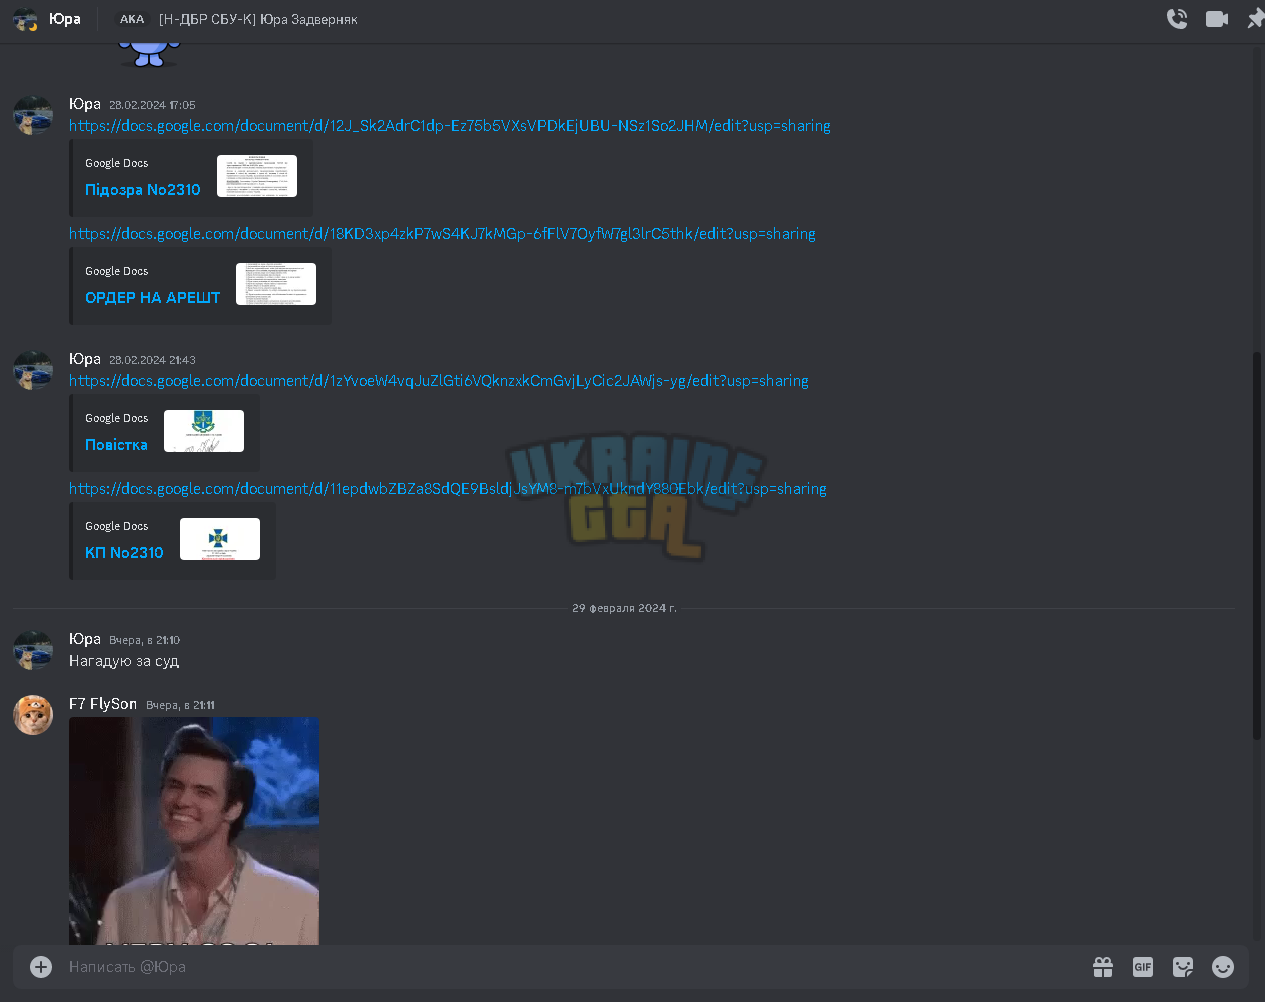Viewport: 1265px width, 1002px height.
Task: Open the Google Docs link ending JAWjs-yg
Action: (x=438, y=381)
